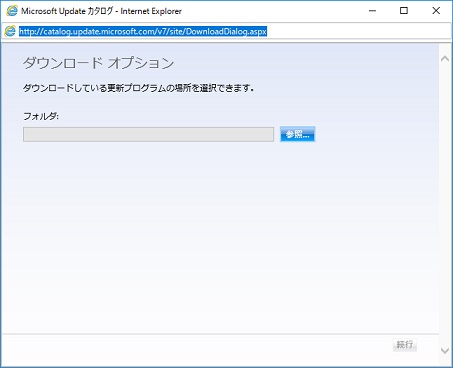Click the フォルダ: label
Screen dimensions: 453x368
(x=41, y=116)
